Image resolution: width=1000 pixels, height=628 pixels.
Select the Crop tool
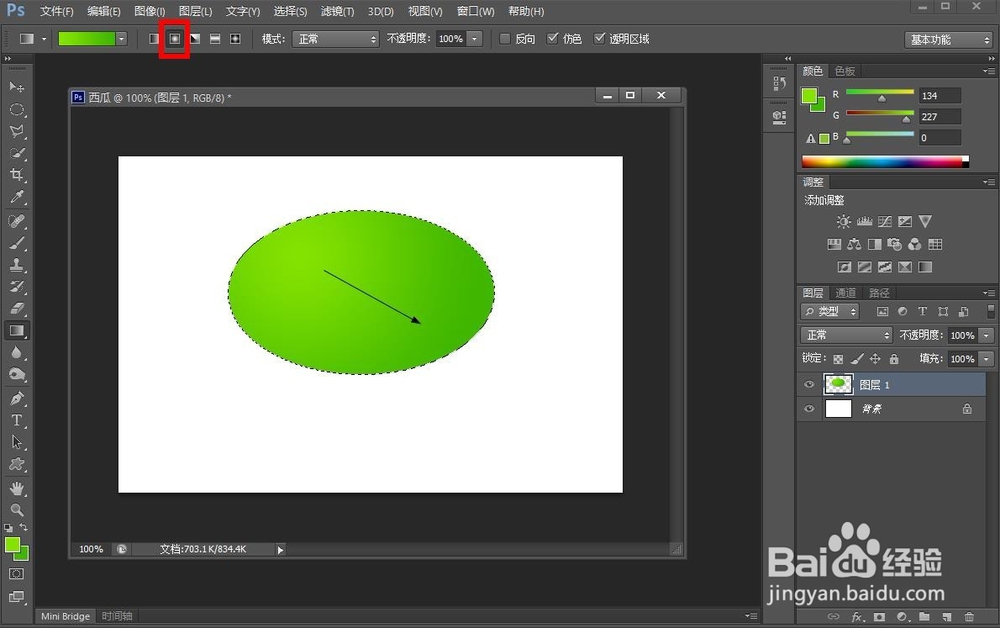coord(17,175)
